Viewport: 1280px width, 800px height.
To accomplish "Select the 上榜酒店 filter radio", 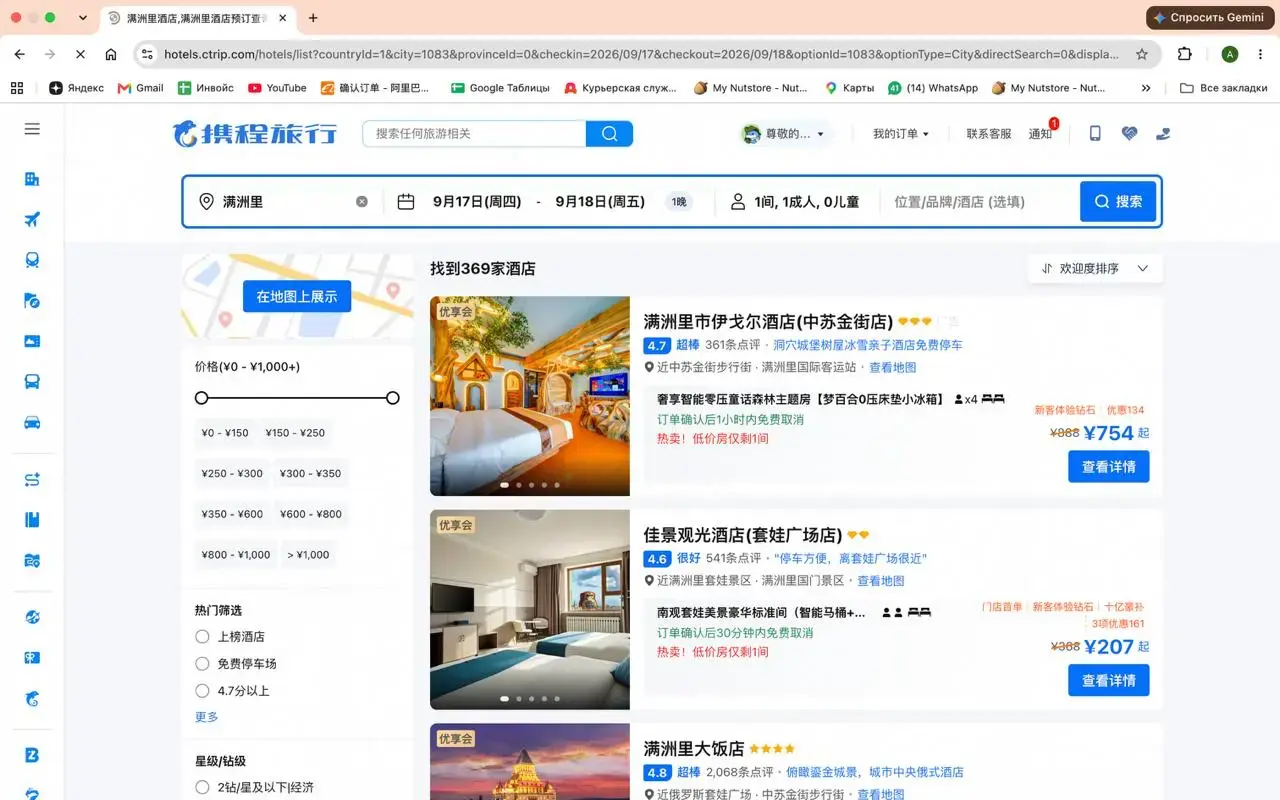I will (x=202, y=637).
